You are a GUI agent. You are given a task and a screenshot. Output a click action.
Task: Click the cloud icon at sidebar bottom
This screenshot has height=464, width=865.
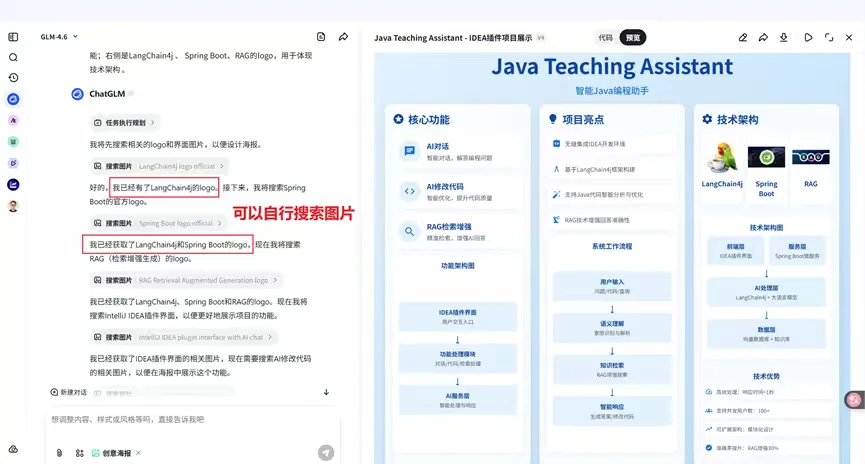pos(13,449)
